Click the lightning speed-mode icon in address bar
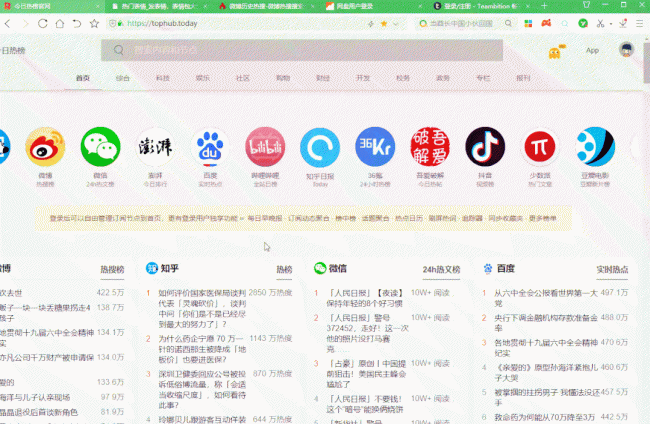 click(x=371, y=24)
